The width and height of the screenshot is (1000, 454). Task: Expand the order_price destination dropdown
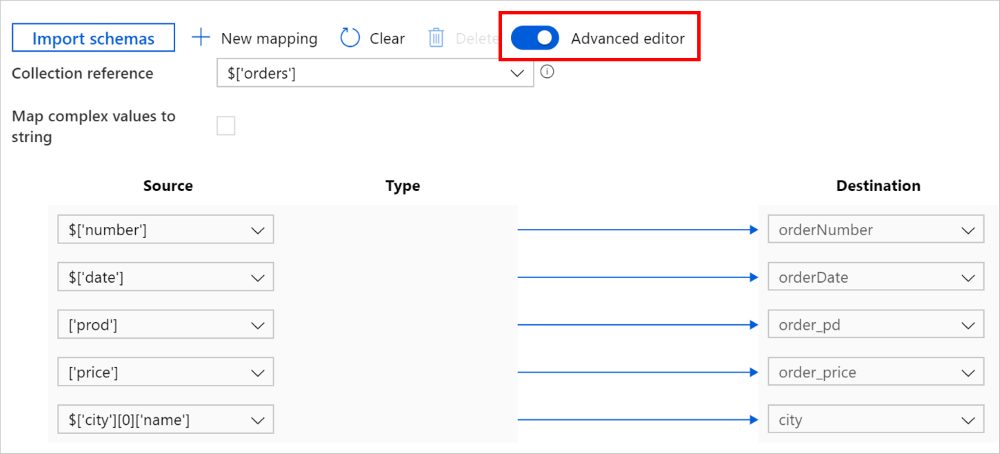coord(967,372)
